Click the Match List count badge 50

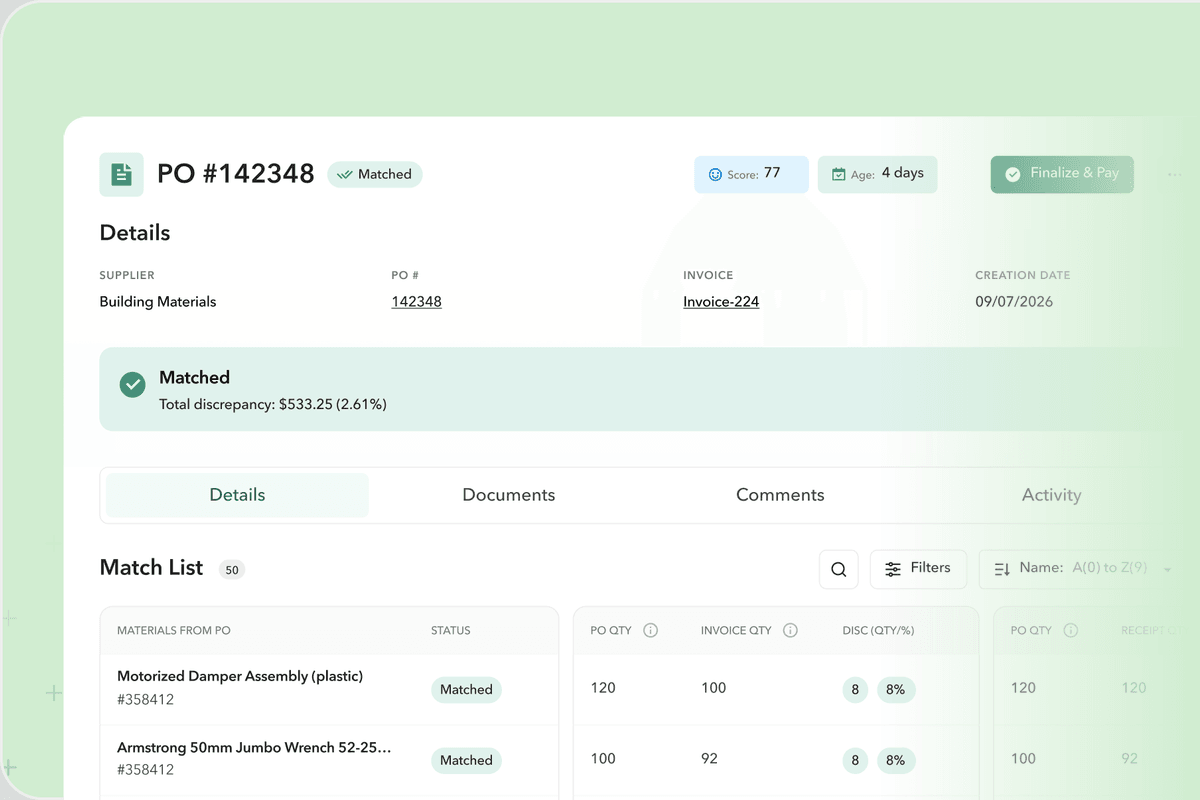pyautogui.click(x=232, y=570)
